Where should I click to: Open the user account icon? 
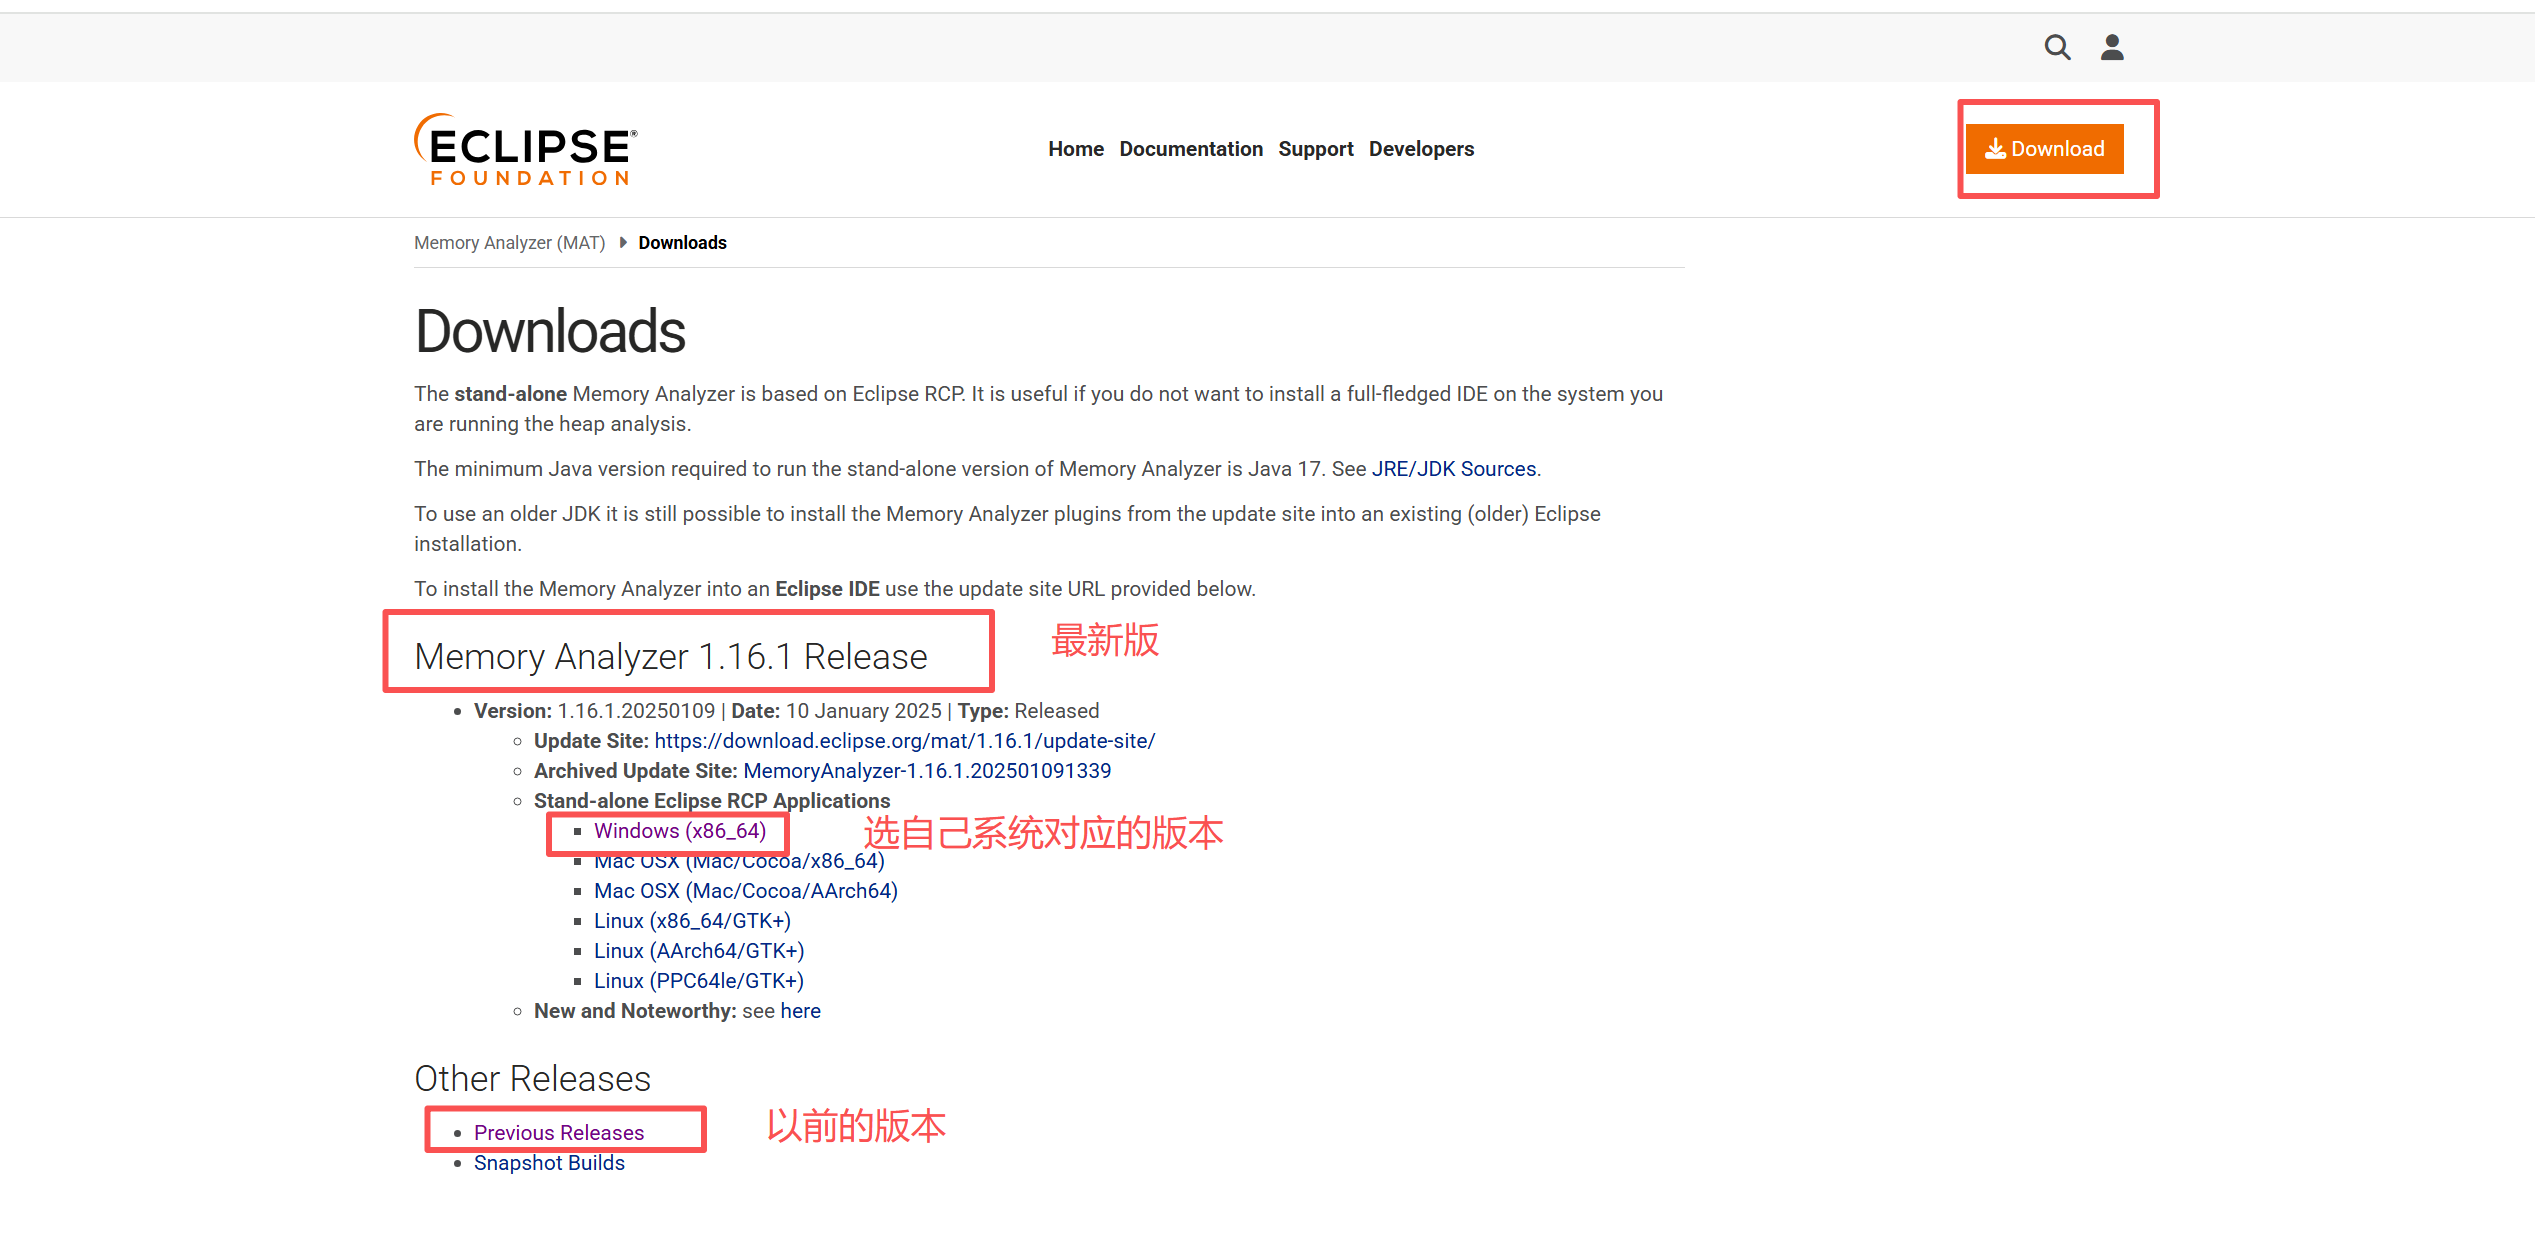[x=2111, y=47]
